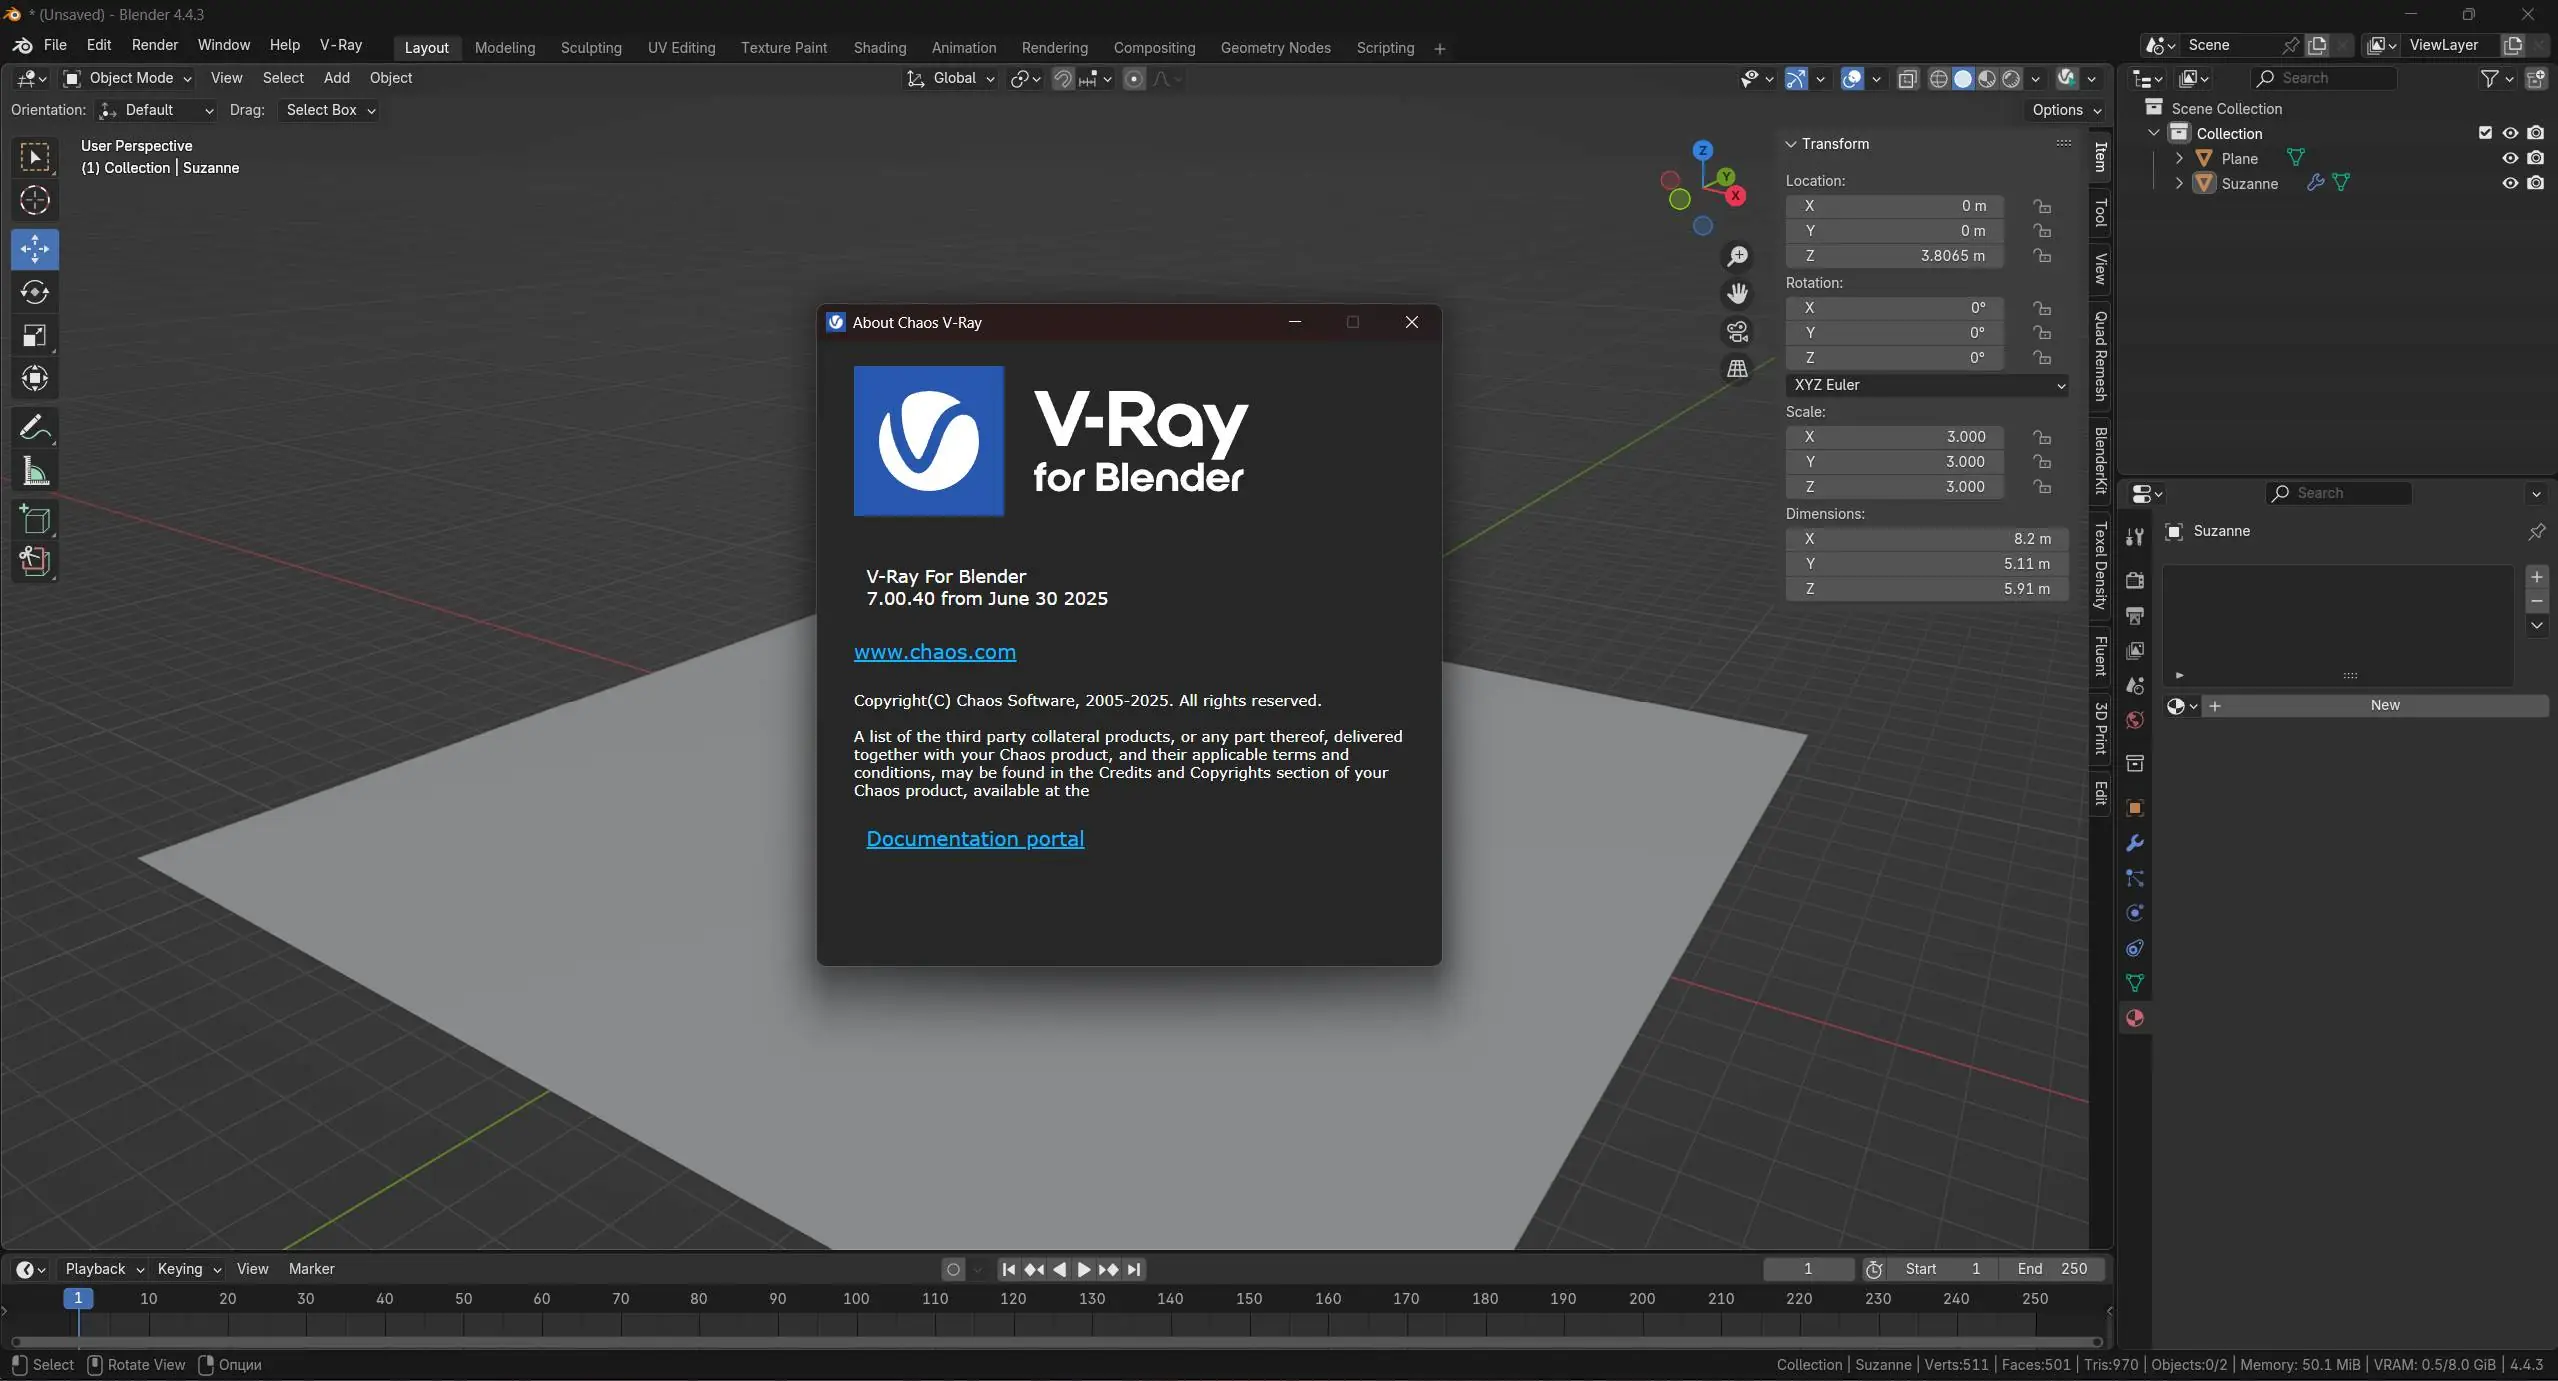Toggle the lock on Location X
Viewport: 2558px width, 1381px height.
[x=2042, y=206]
